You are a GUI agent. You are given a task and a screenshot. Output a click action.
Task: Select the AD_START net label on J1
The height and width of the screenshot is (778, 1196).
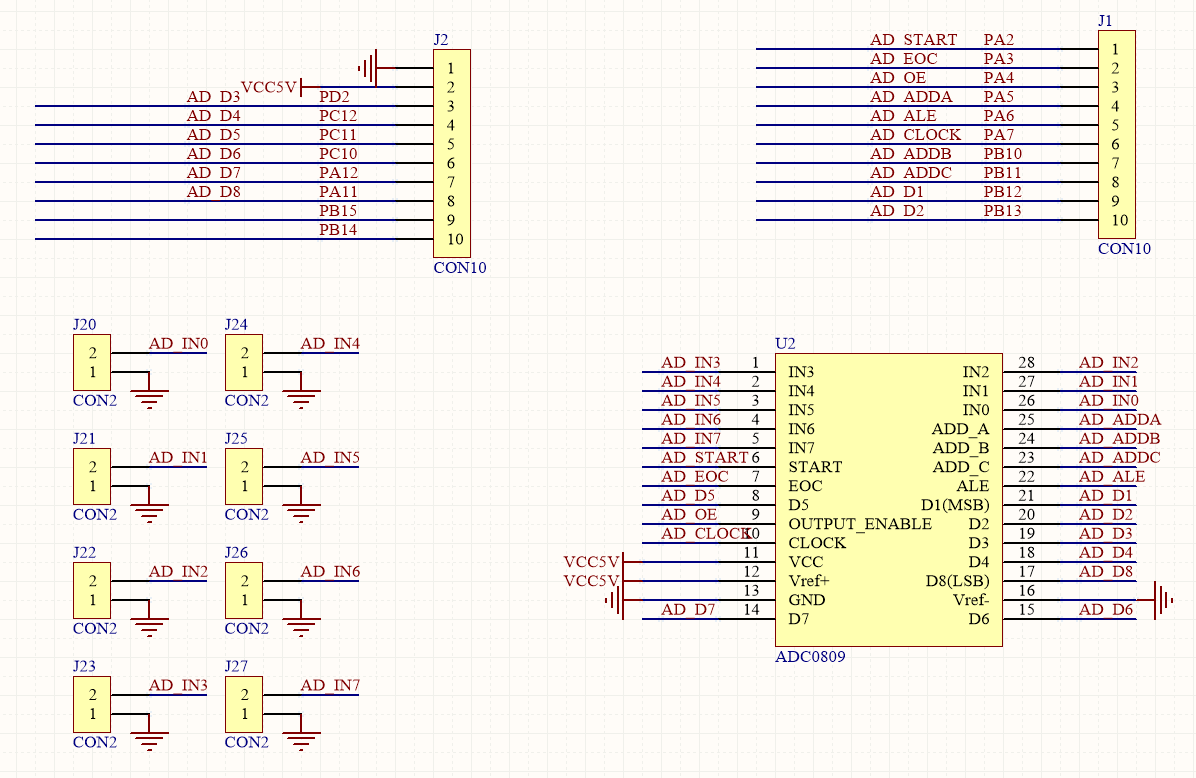click(913, 40)
